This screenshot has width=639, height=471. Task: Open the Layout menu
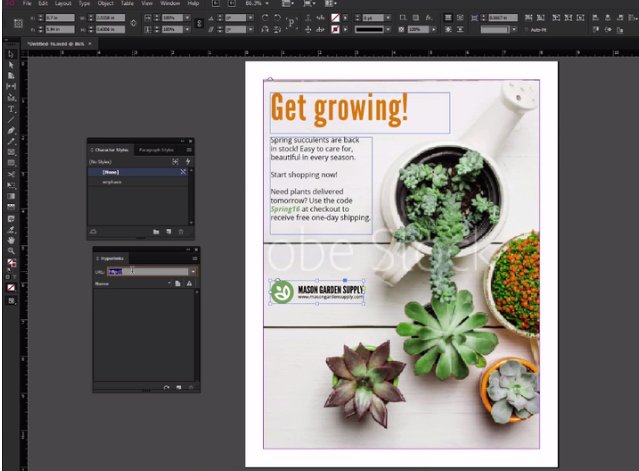pos(63,3)
